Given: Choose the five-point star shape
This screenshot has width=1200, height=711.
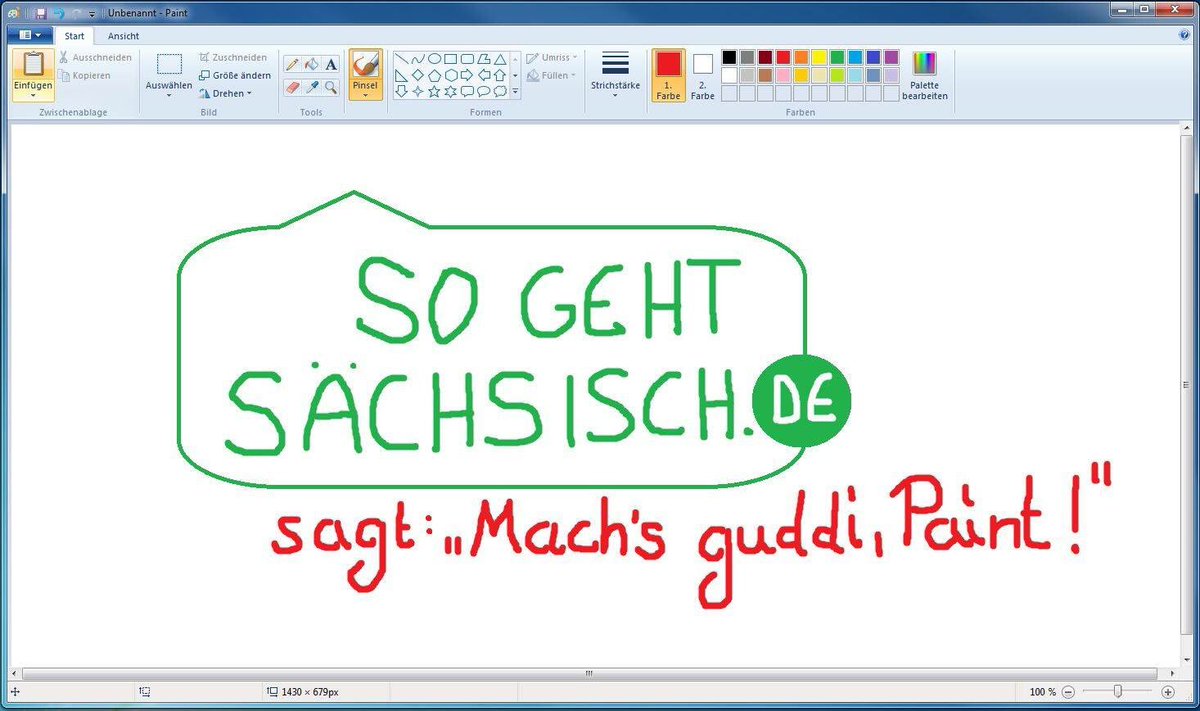Looking at the screenshot, I should pyautogui.click(x=434, y=91).
